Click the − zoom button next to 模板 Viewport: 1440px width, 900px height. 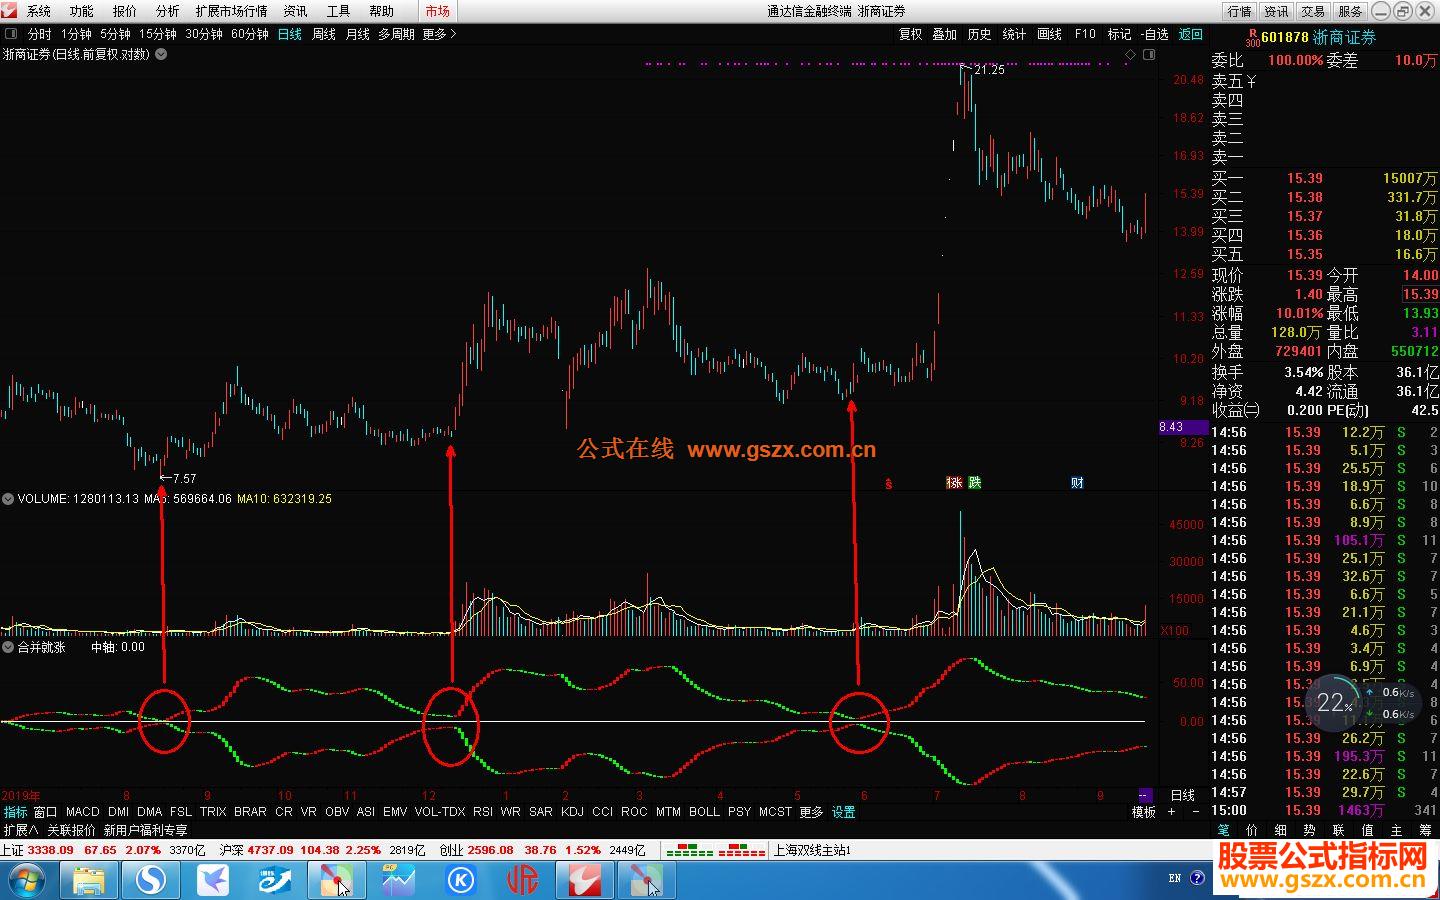[x=1194, y=812]
